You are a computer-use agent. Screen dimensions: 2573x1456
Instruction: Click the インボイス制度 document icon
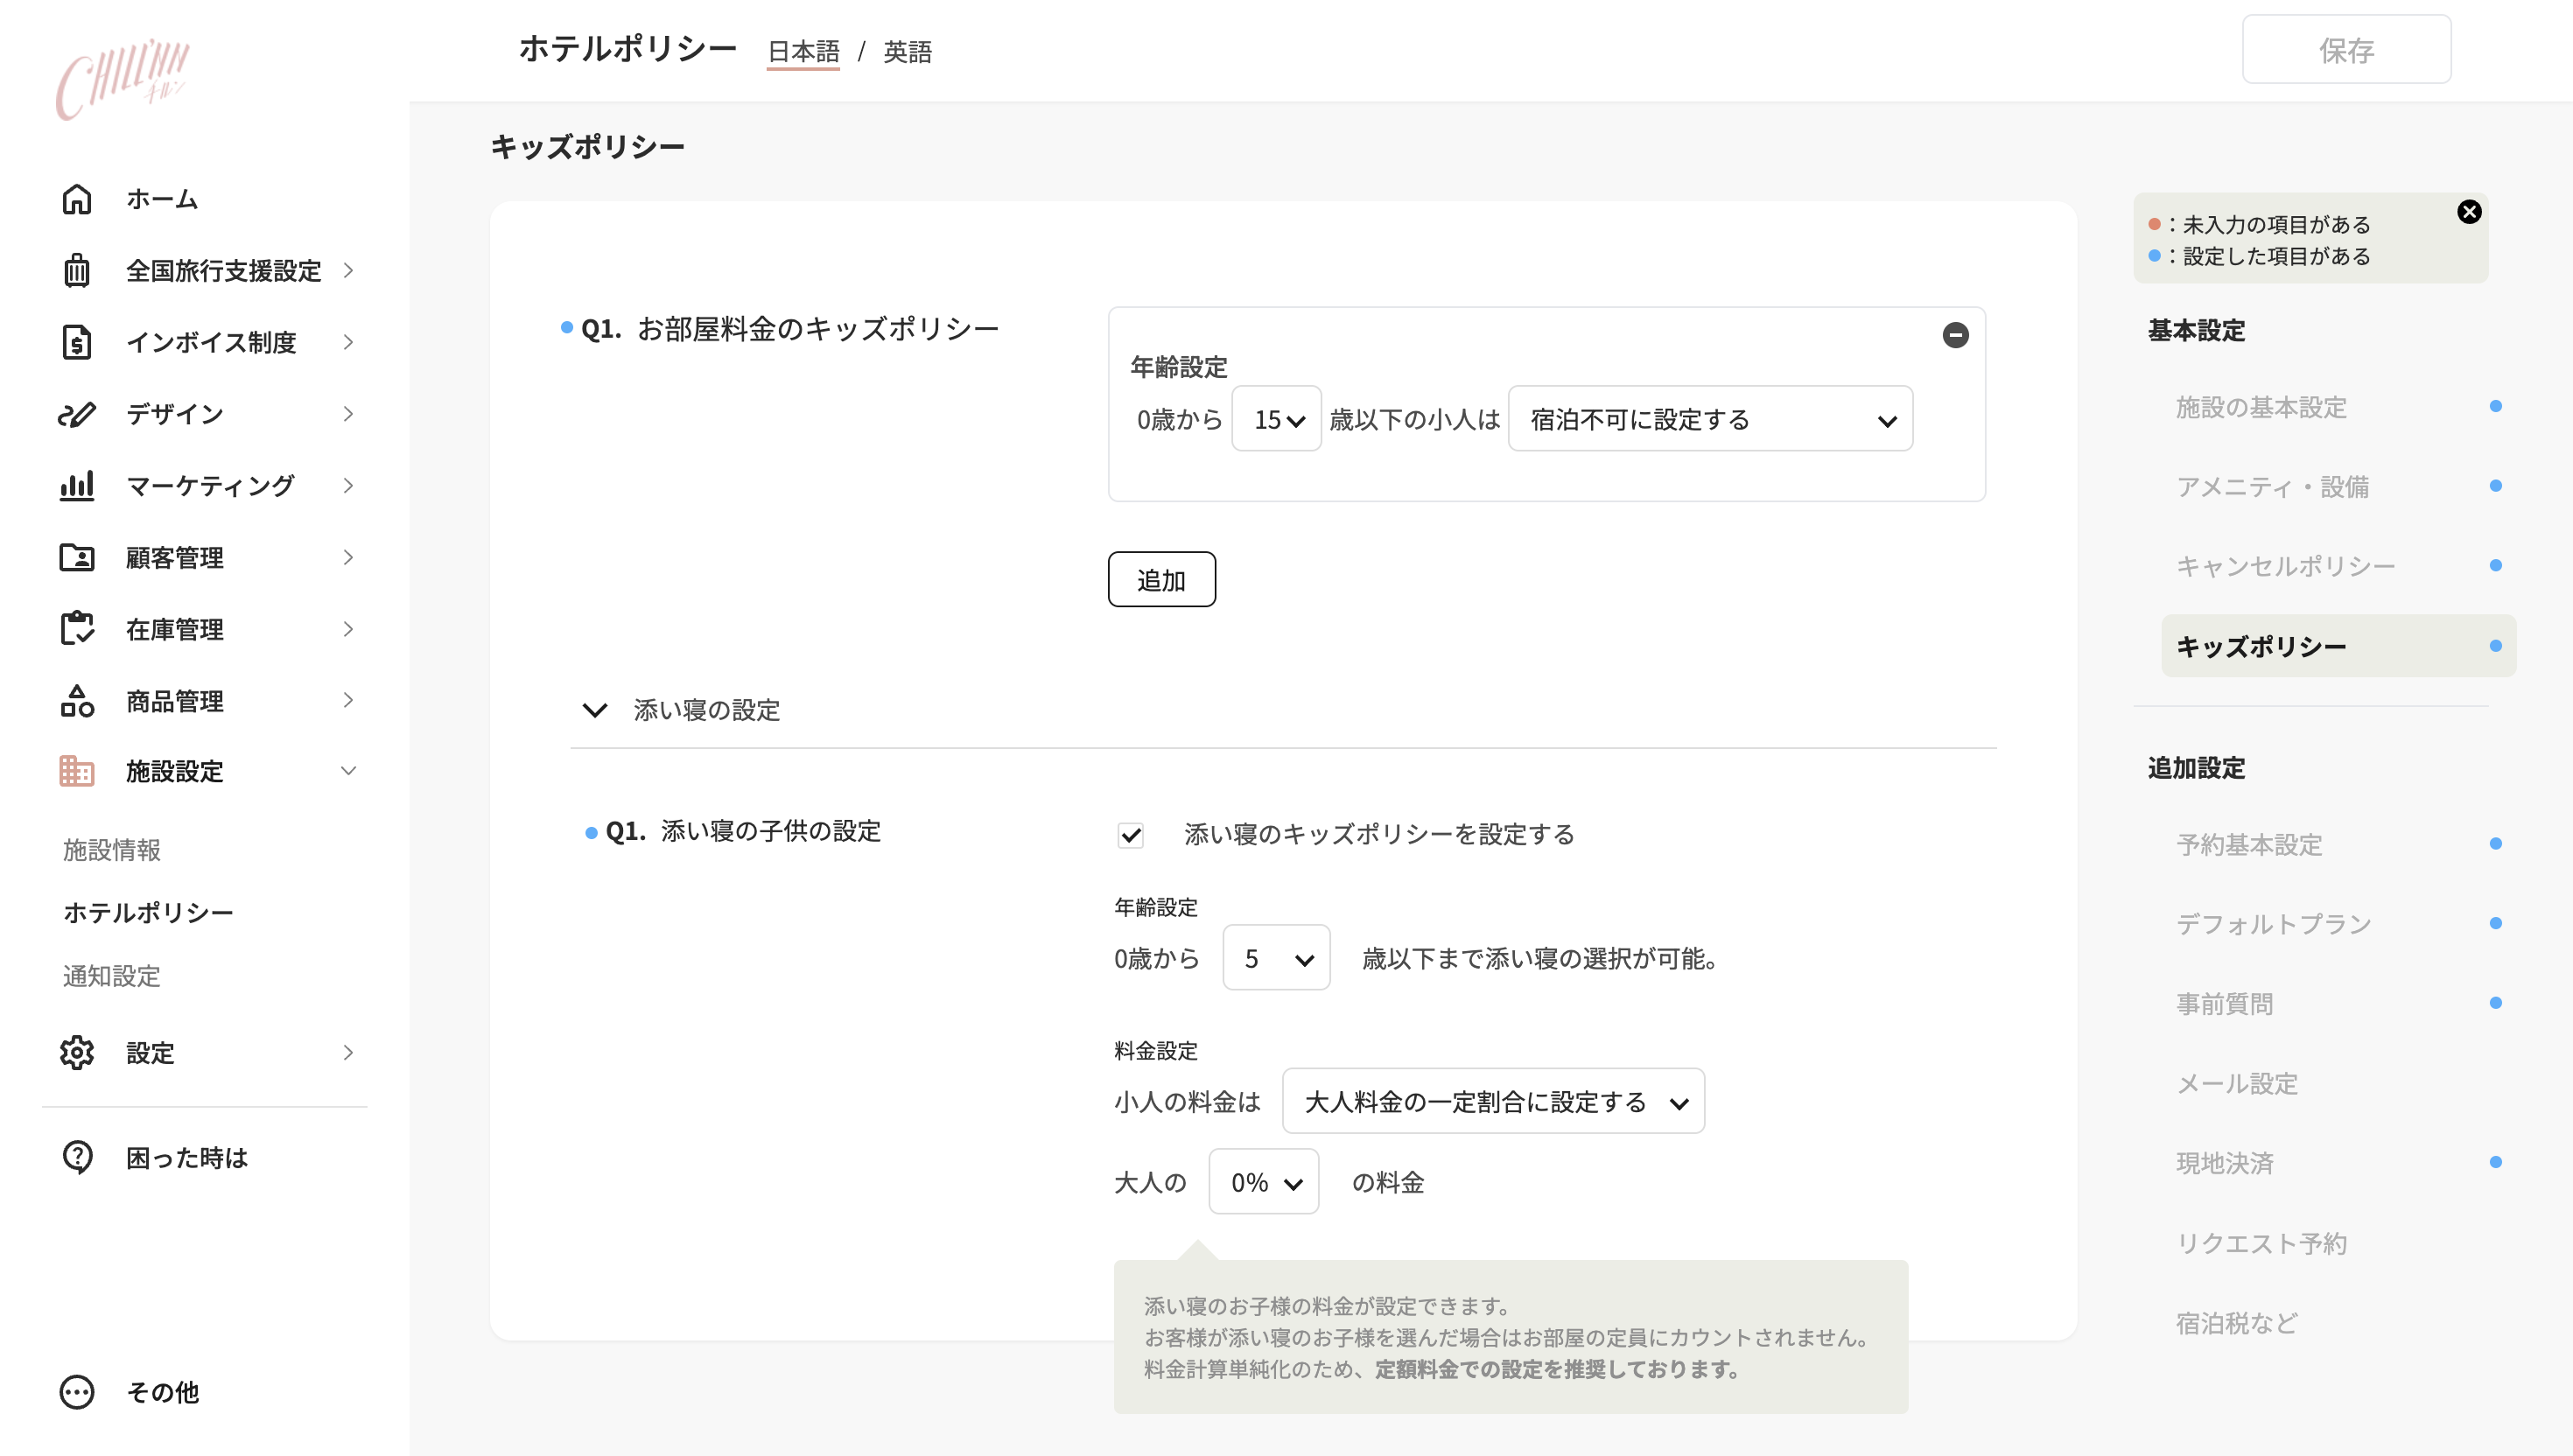coord(77,342)
